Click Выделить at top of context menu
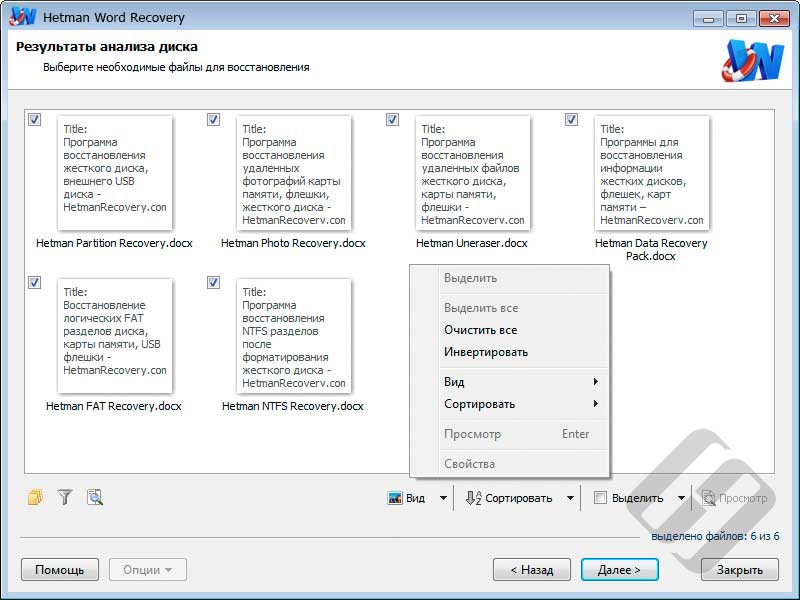This screenshot has height=600, width=800. tap(470, 278)
